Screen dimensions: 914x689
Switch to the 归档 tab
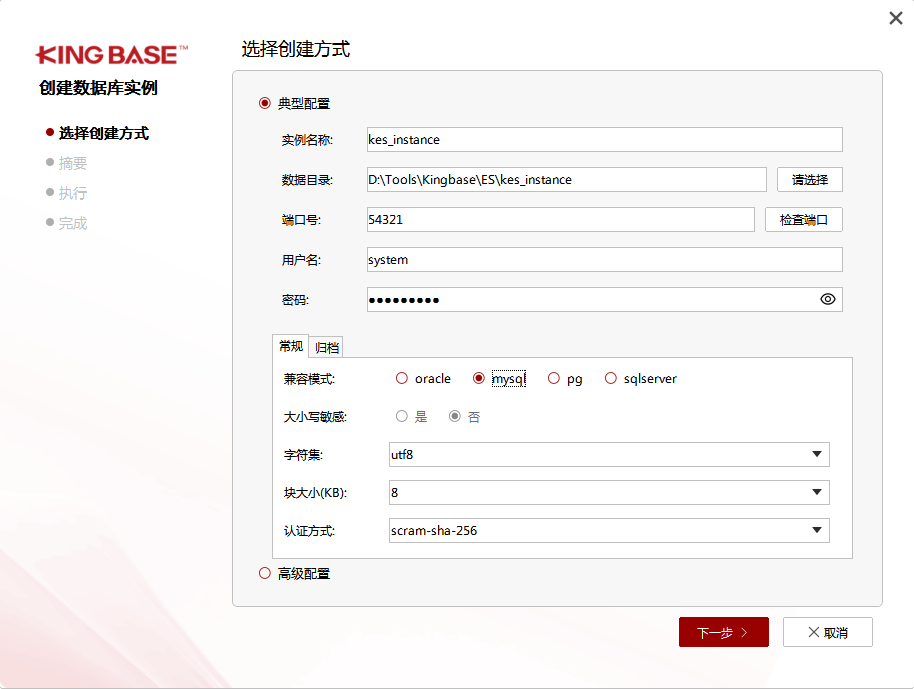coord(326,347)
